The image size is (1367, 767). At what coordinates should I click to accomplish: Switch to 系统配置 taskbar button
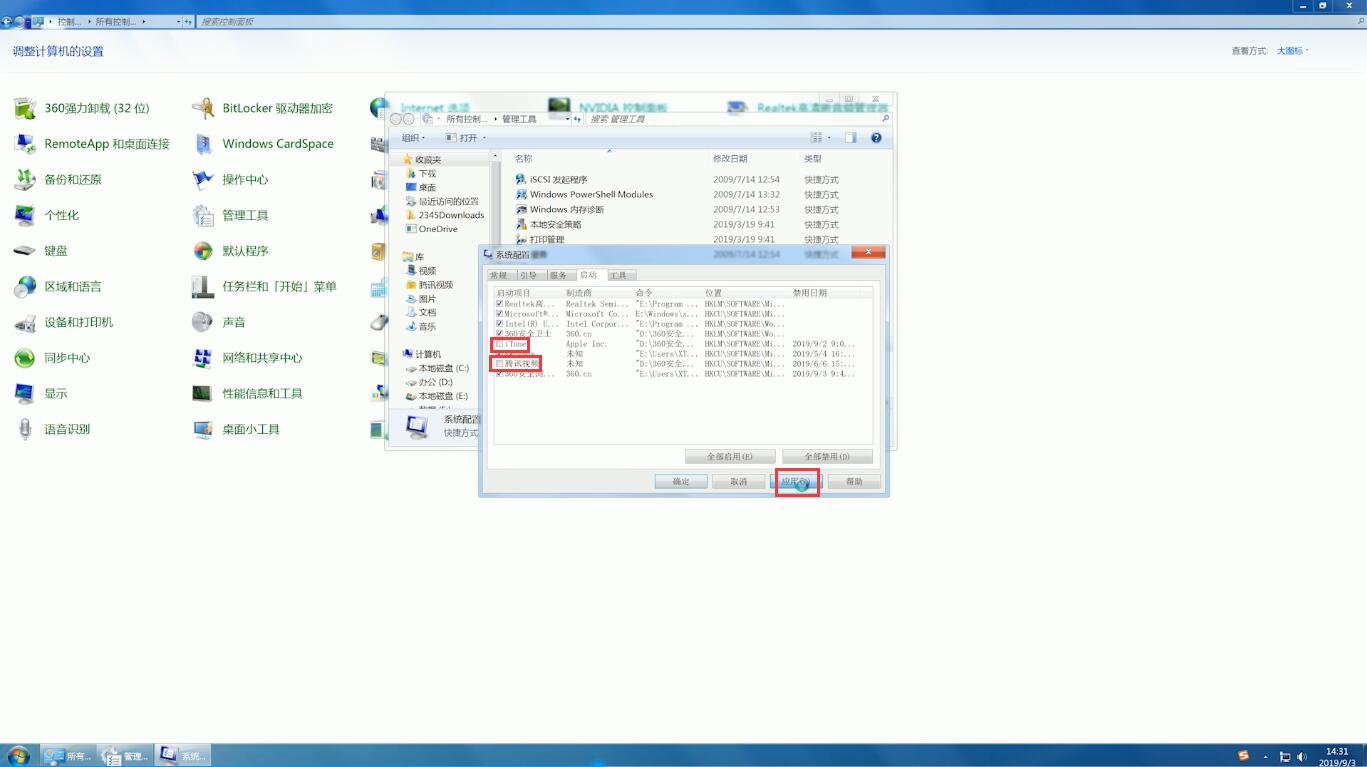point(185,756)
